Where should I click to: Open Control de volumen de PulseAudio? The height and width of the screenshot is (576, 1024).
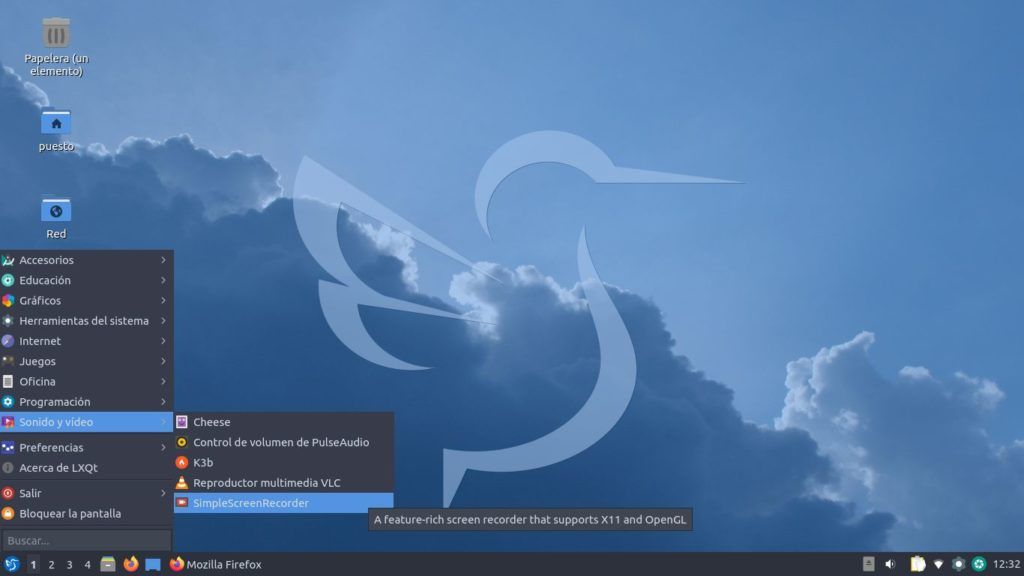point(280,442)
